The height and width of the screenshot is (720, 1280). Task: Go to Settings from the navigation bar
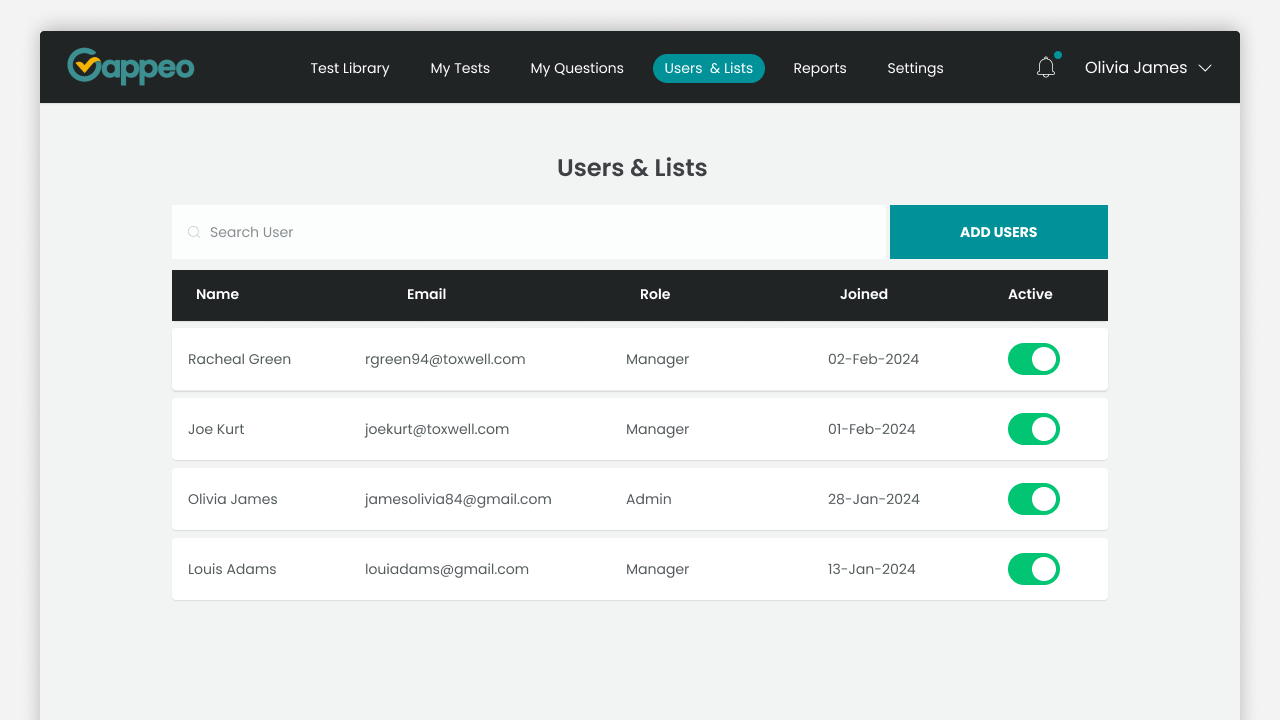915,68
